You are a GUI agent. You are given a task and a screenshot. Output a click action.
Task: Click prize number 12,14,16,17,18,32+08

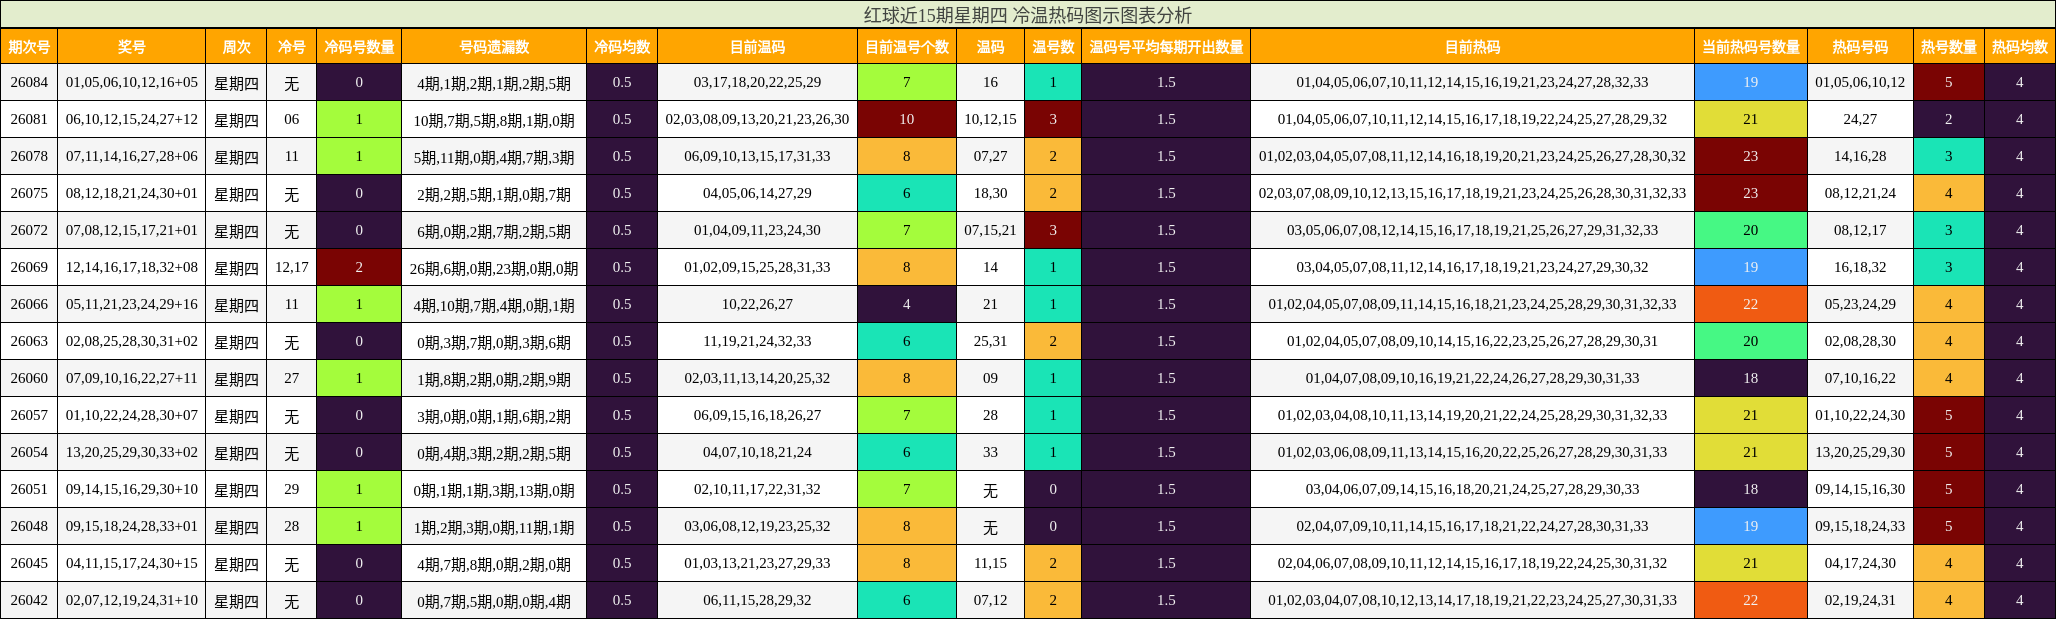point(132,267)
